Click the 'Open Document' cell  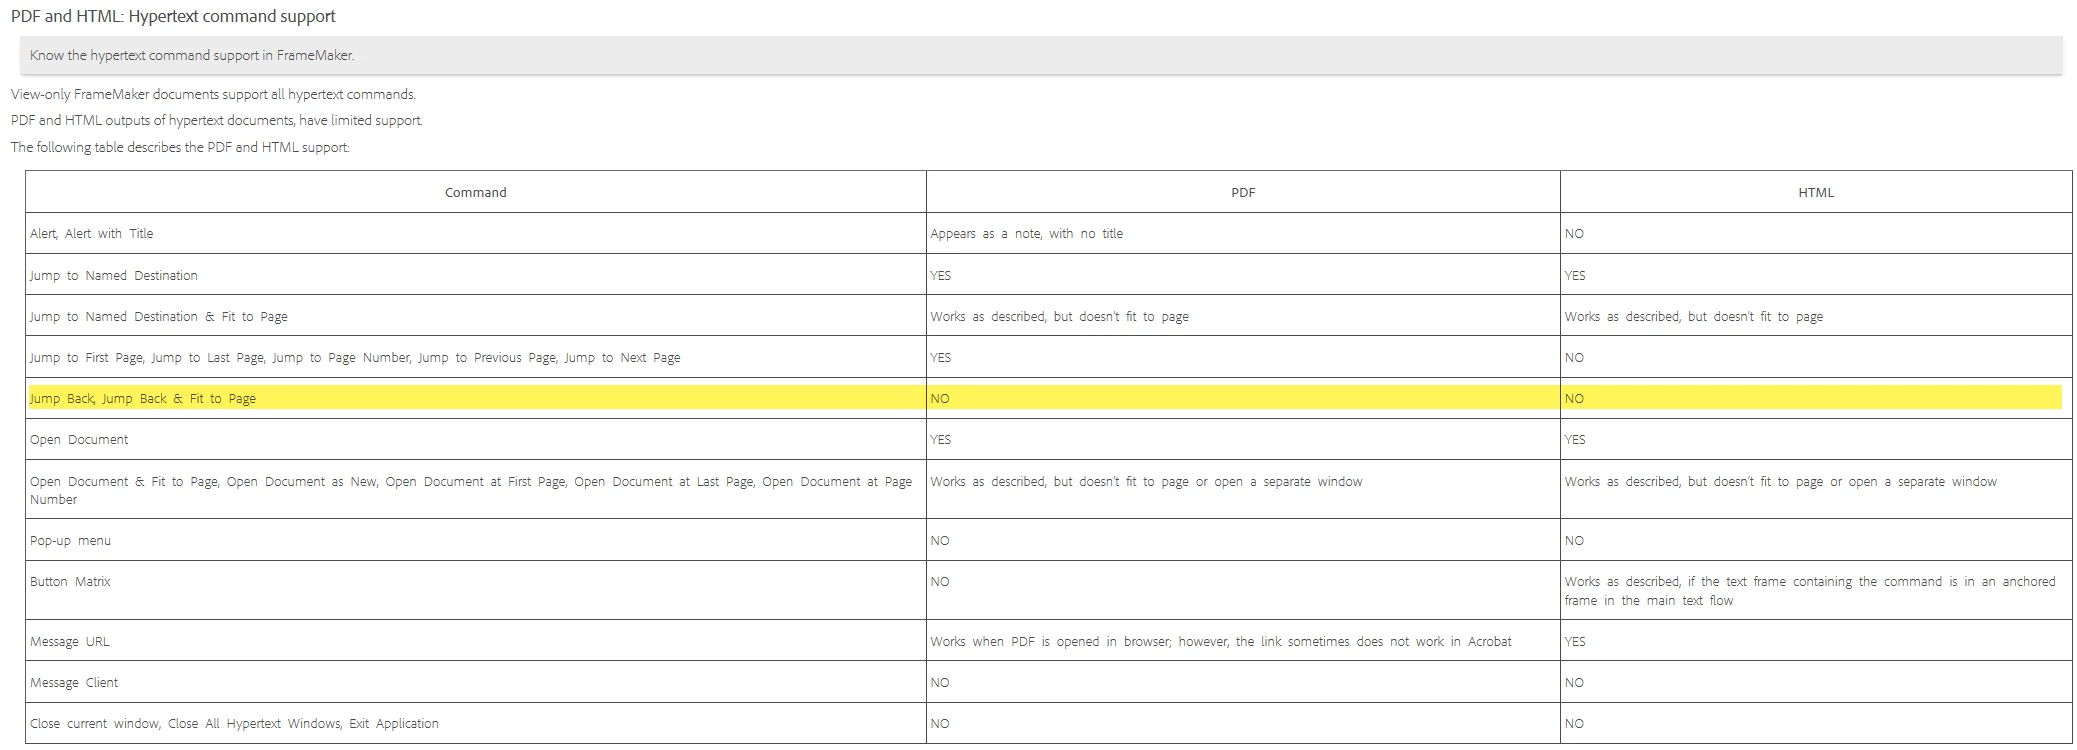pyautogui.click(x=476, y=439)
